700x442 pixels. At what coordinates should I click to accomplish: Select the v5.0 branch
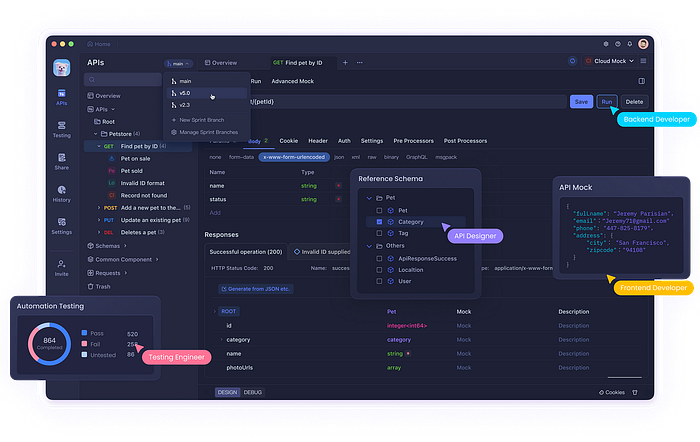(x=207, y=93)
